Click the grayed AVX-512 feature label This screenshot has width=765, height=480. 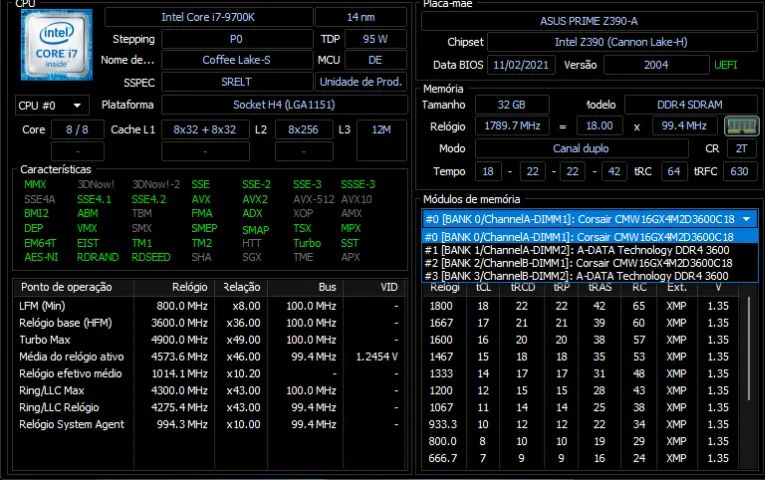pos(314,199)
